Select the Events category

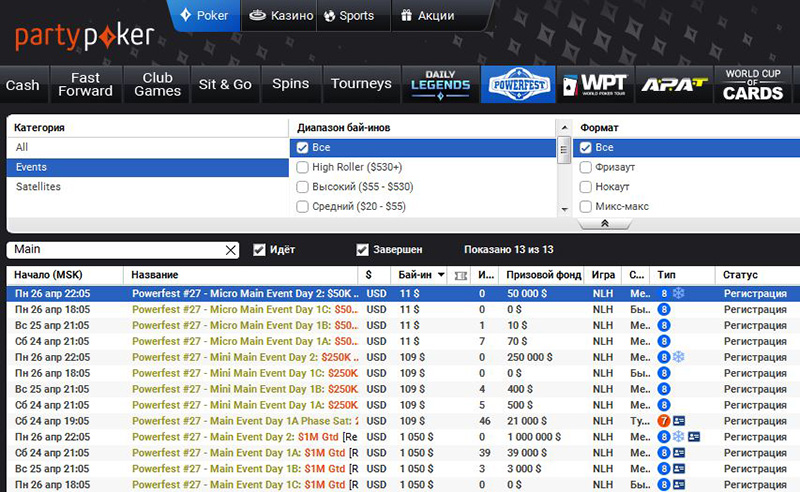148,167
